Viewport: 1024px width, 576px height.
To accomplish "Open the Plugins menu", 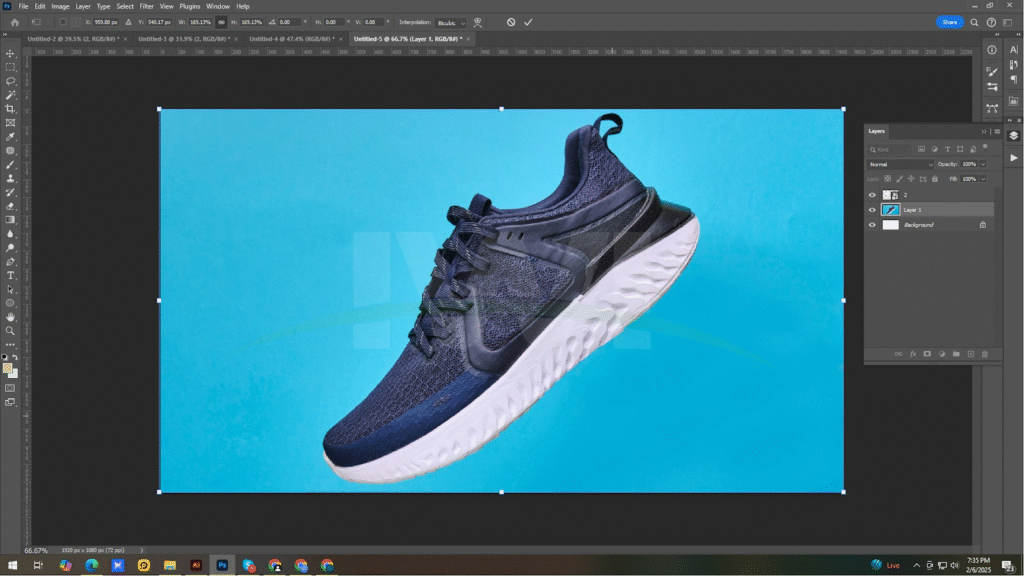I will pos(189,7).
